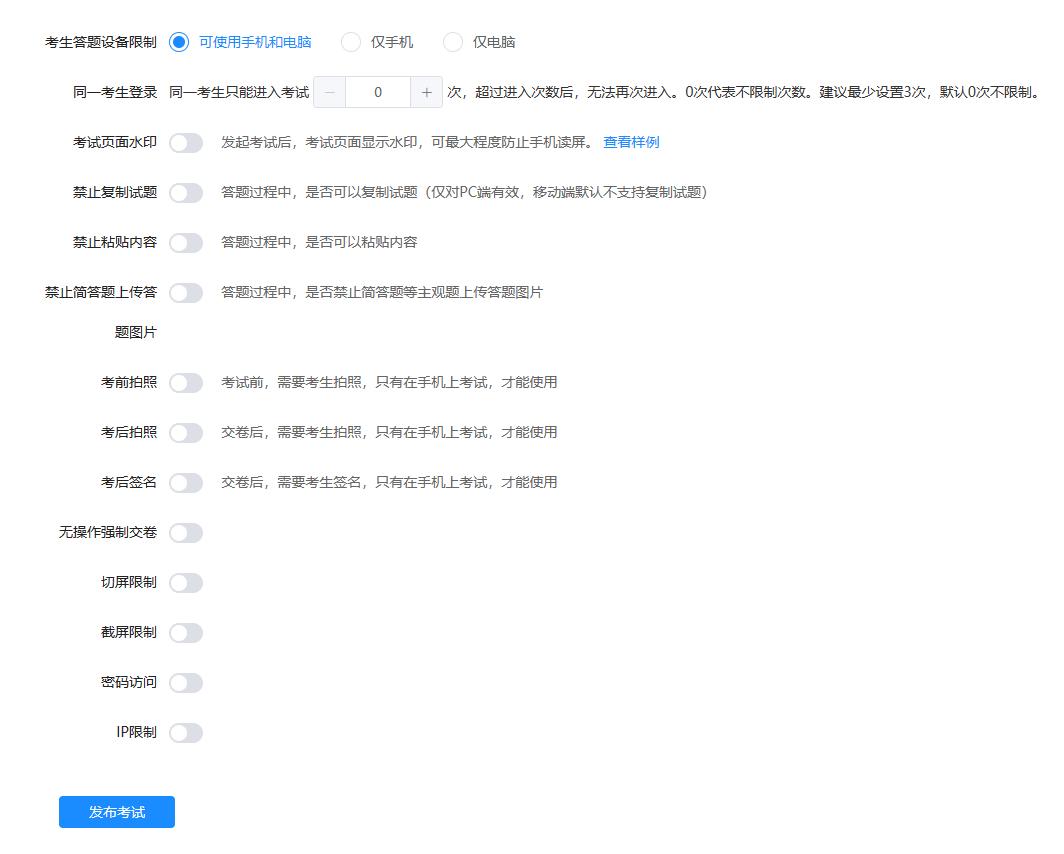Enable the 截屏限制 switch
This screenshot has height=854, width=1064.
coord(186,633)
